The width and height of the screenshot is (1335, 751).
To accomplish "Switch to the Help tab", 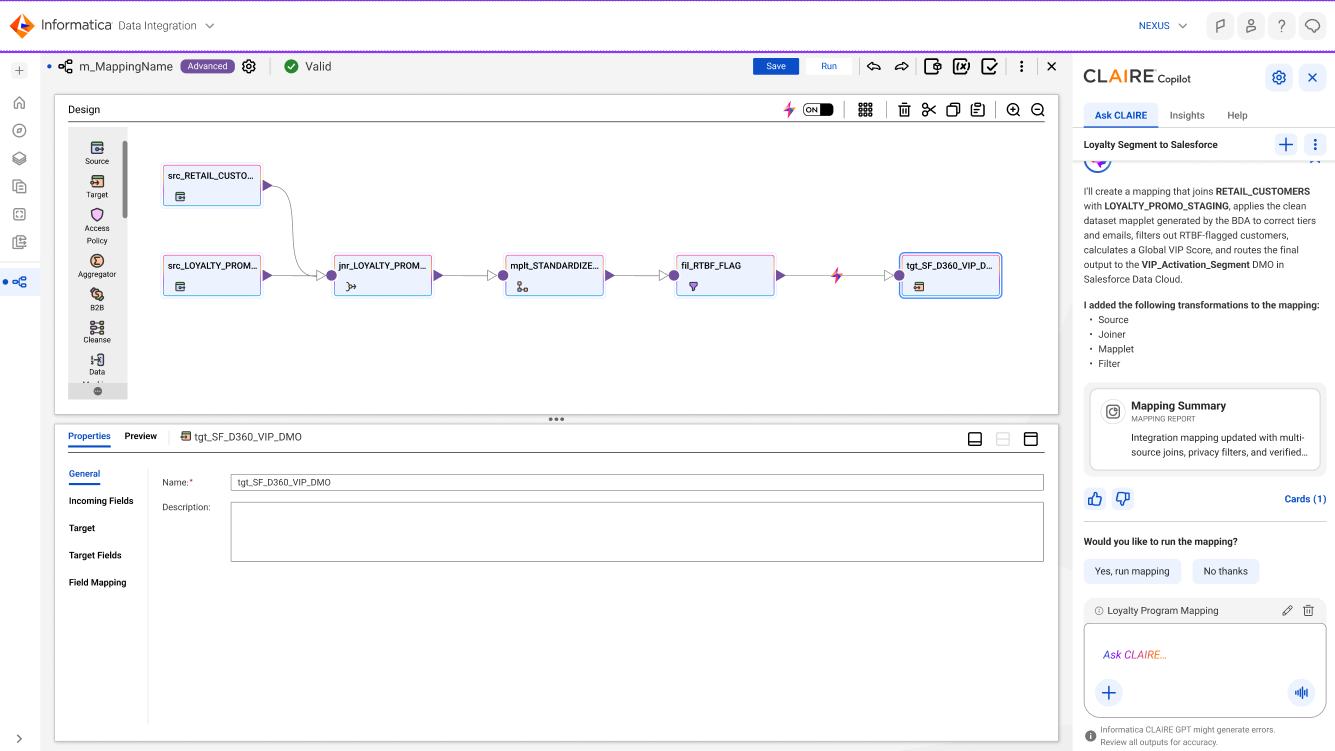I will [x=1237, y=115].
